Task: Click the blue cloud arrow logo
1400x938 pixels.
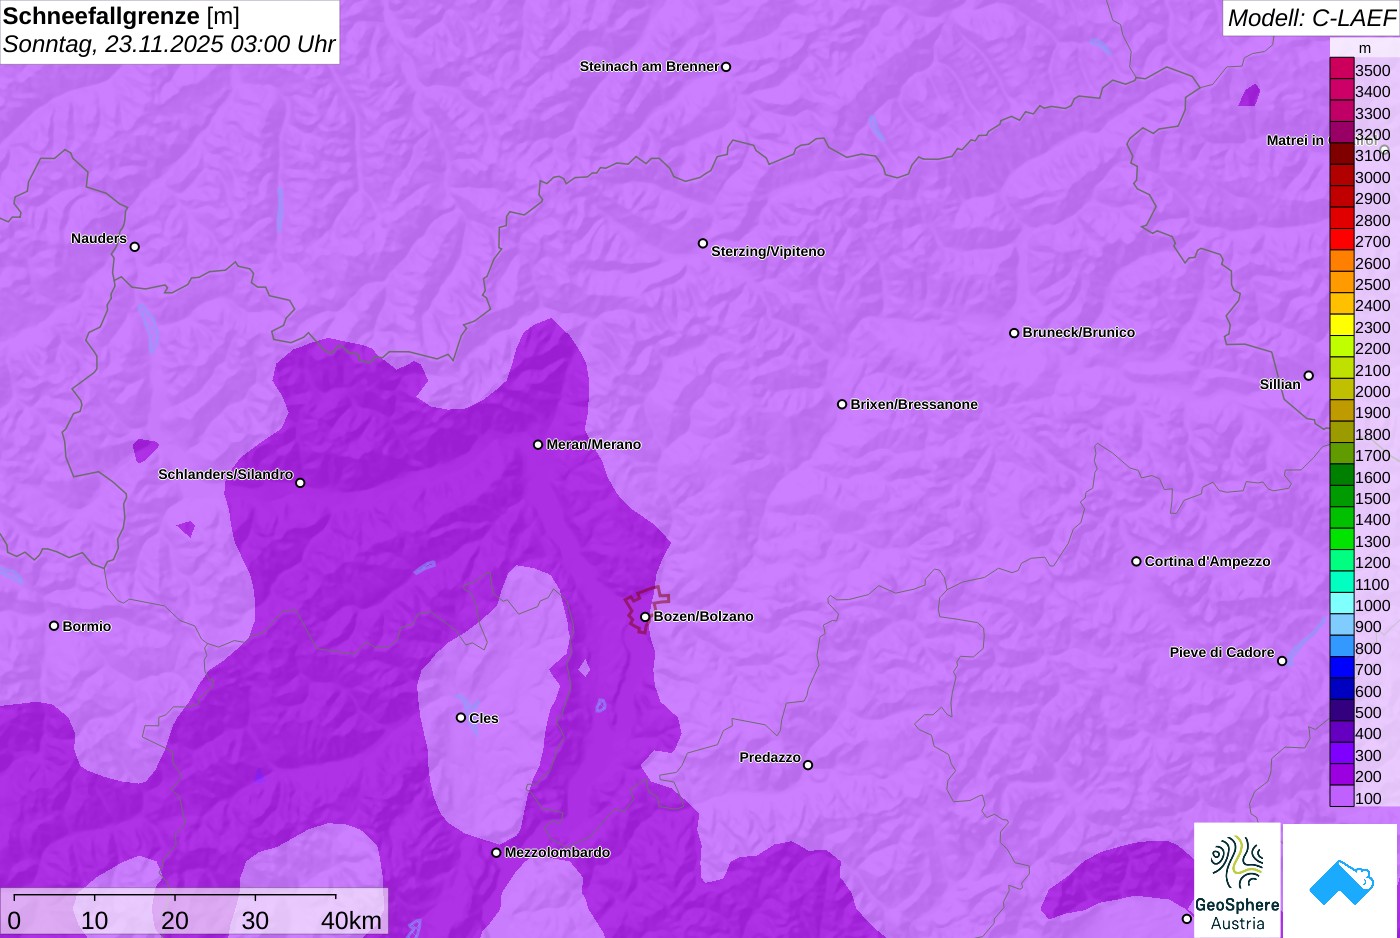Action: (x=1340, y=881)
